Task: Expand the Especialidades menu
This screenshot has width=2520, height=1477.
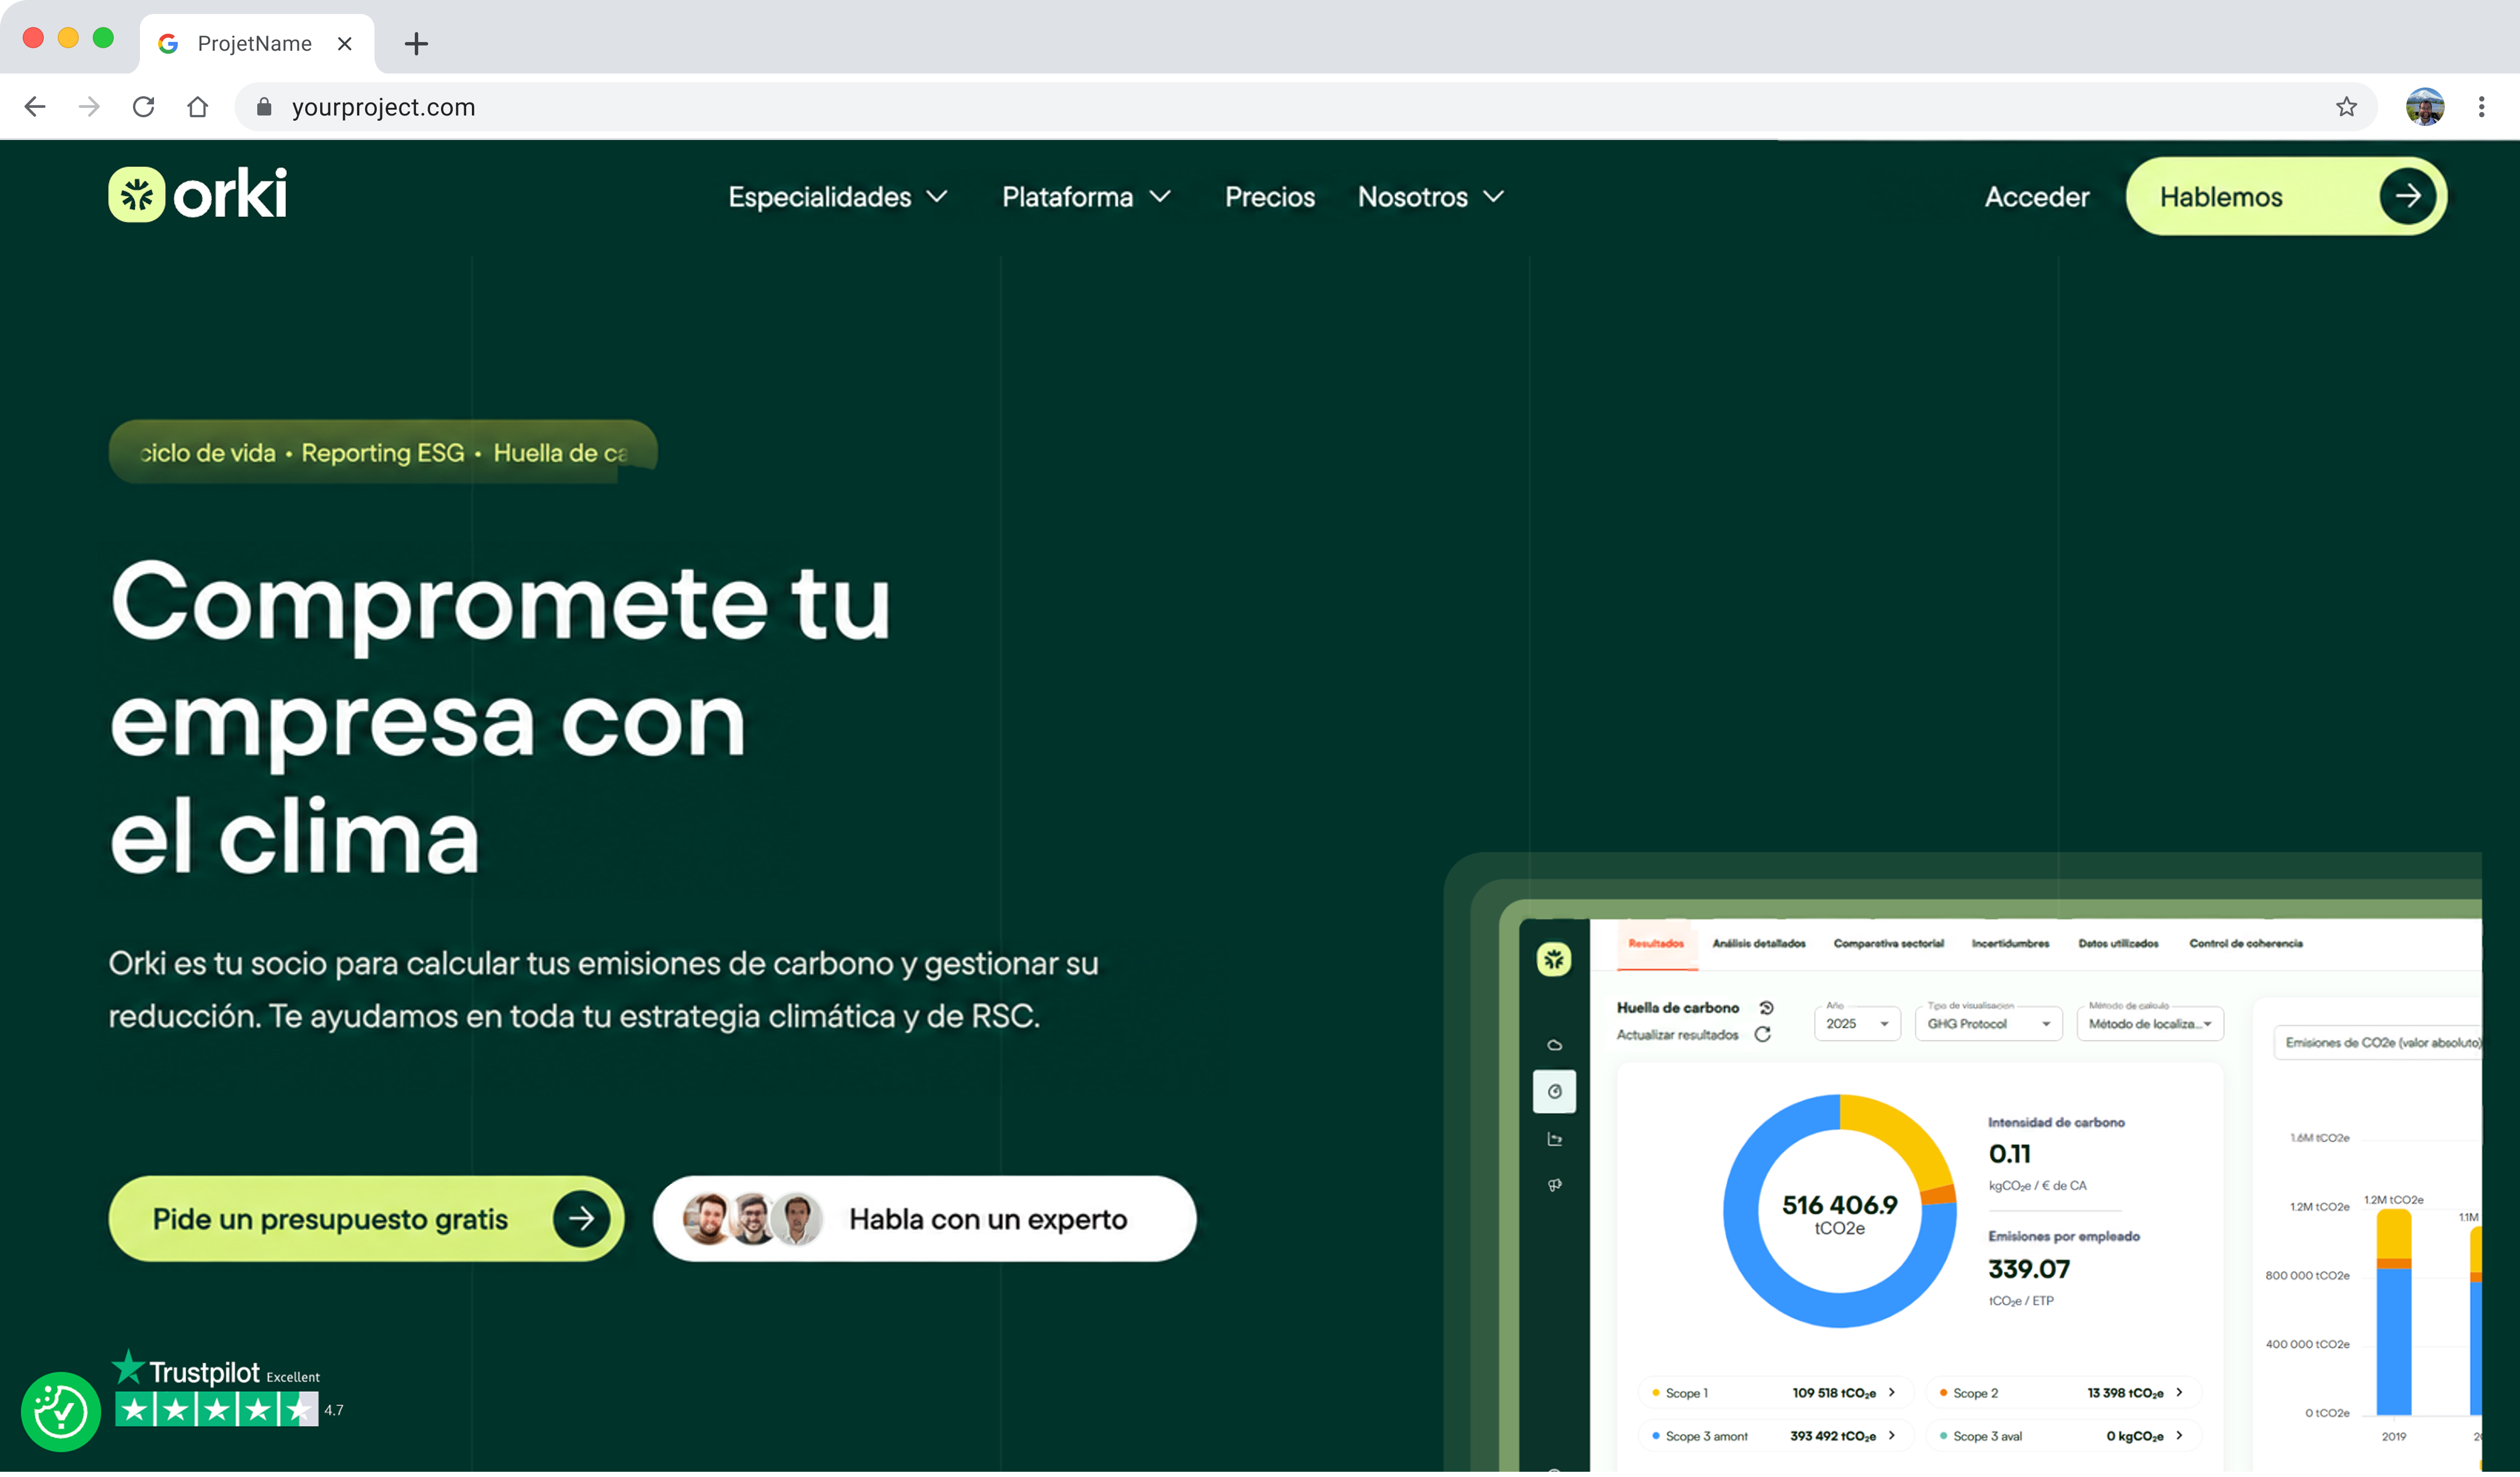Action: click(x=838, y=197)
